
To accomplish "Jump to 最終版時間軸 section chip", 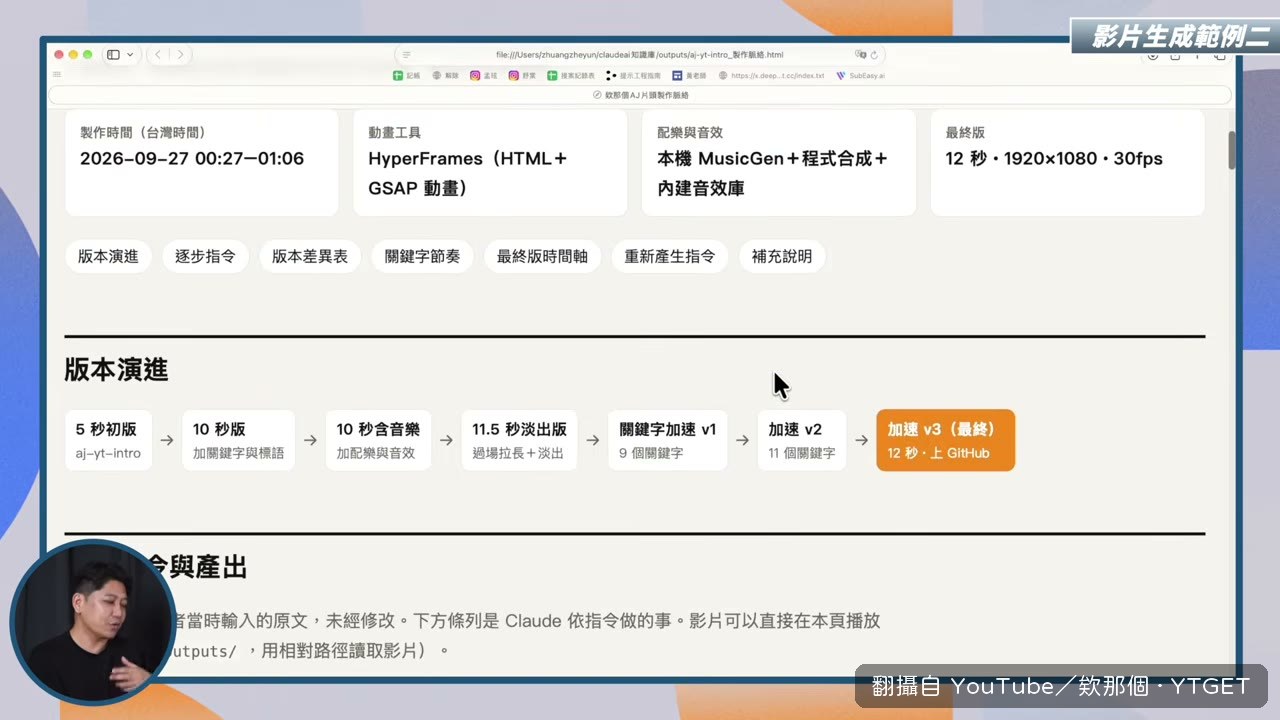I will 542,256.
